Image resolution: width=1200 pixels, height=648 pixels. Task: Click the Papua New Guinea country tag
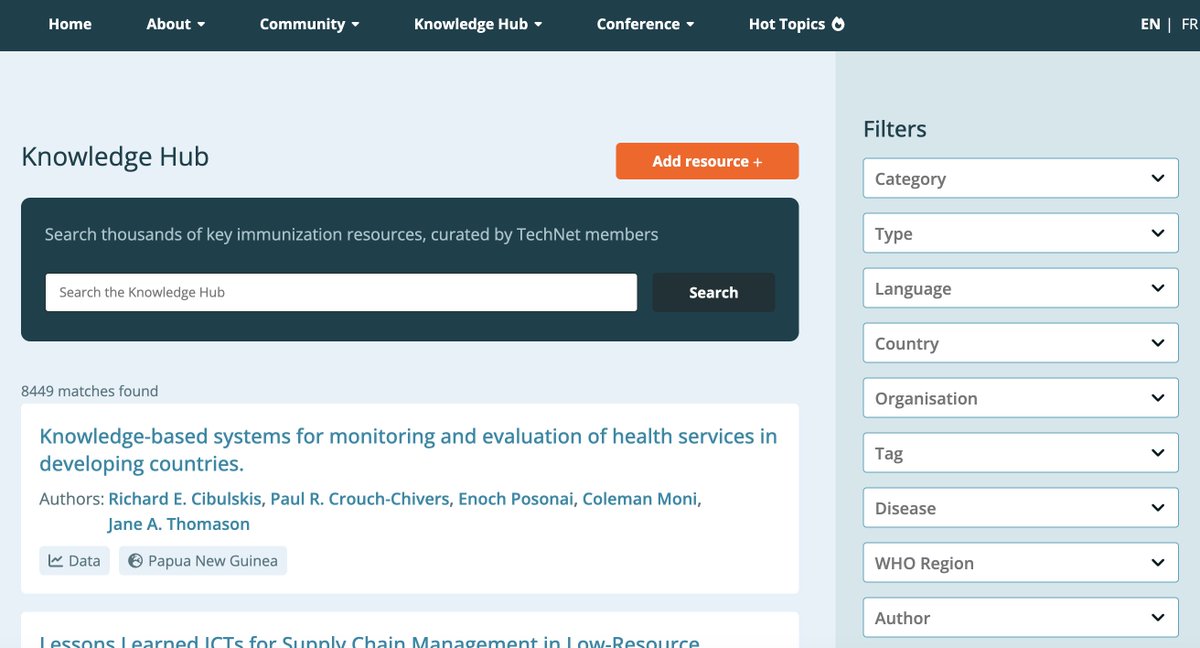click(x=203, y=561)
